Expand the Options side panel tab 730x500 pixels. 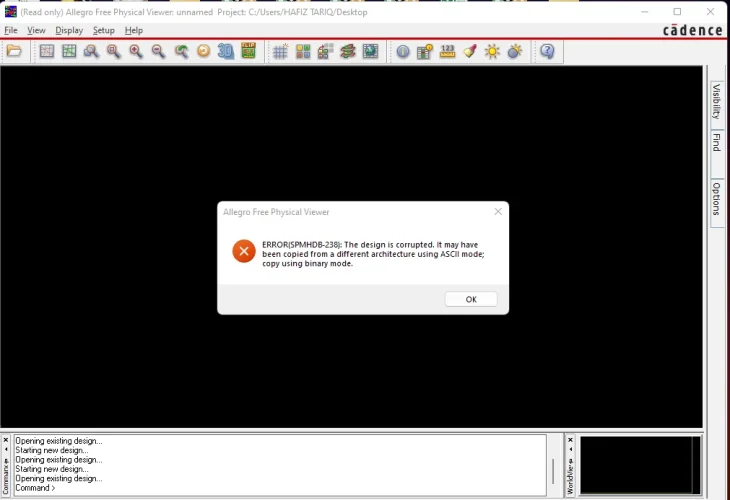point(716,198)
